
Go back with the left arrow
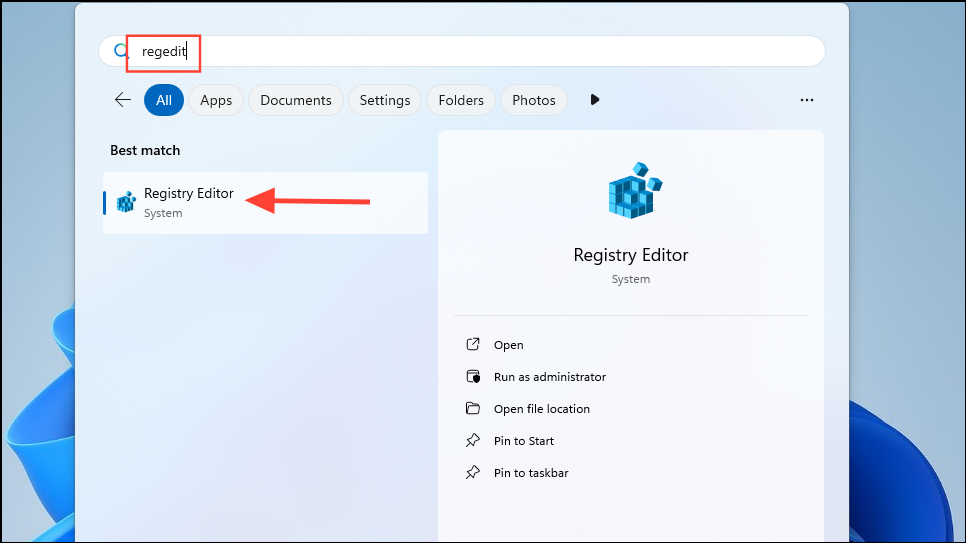tap(123, 100)
